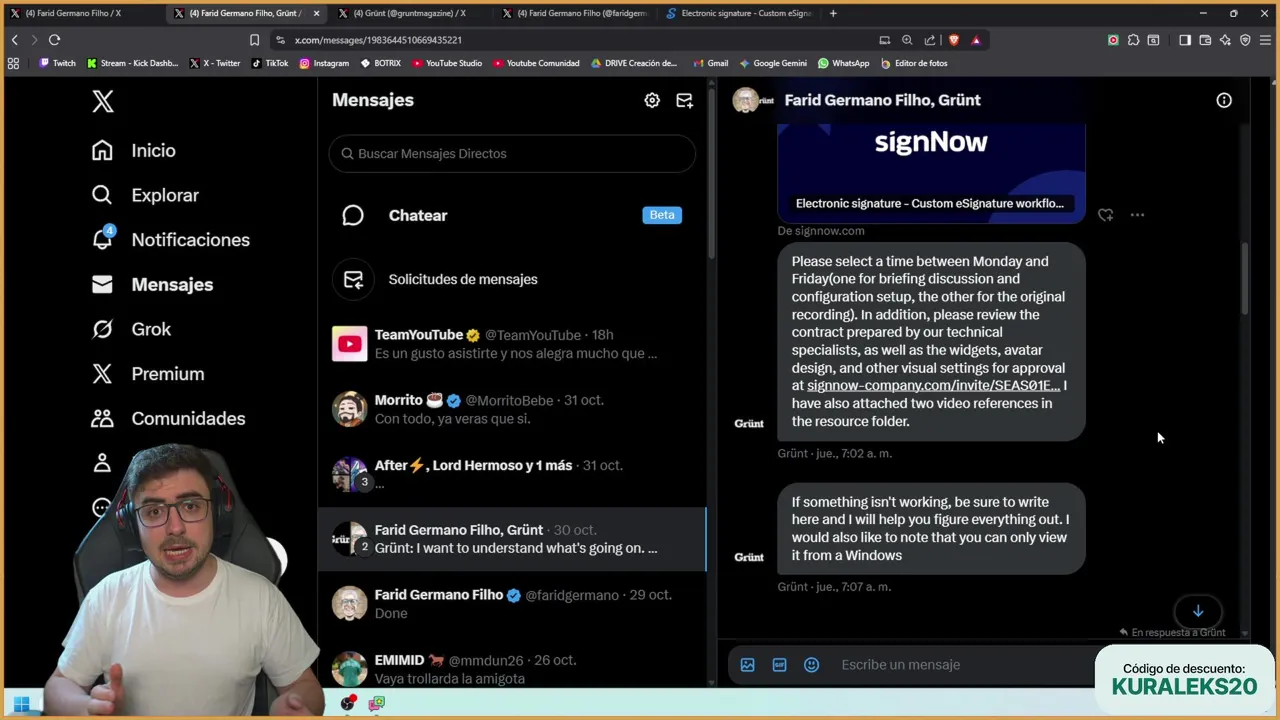Open the browser hamburger menu
Viewport: 1280px width, 720px height.
click(x=1265, y=40)
